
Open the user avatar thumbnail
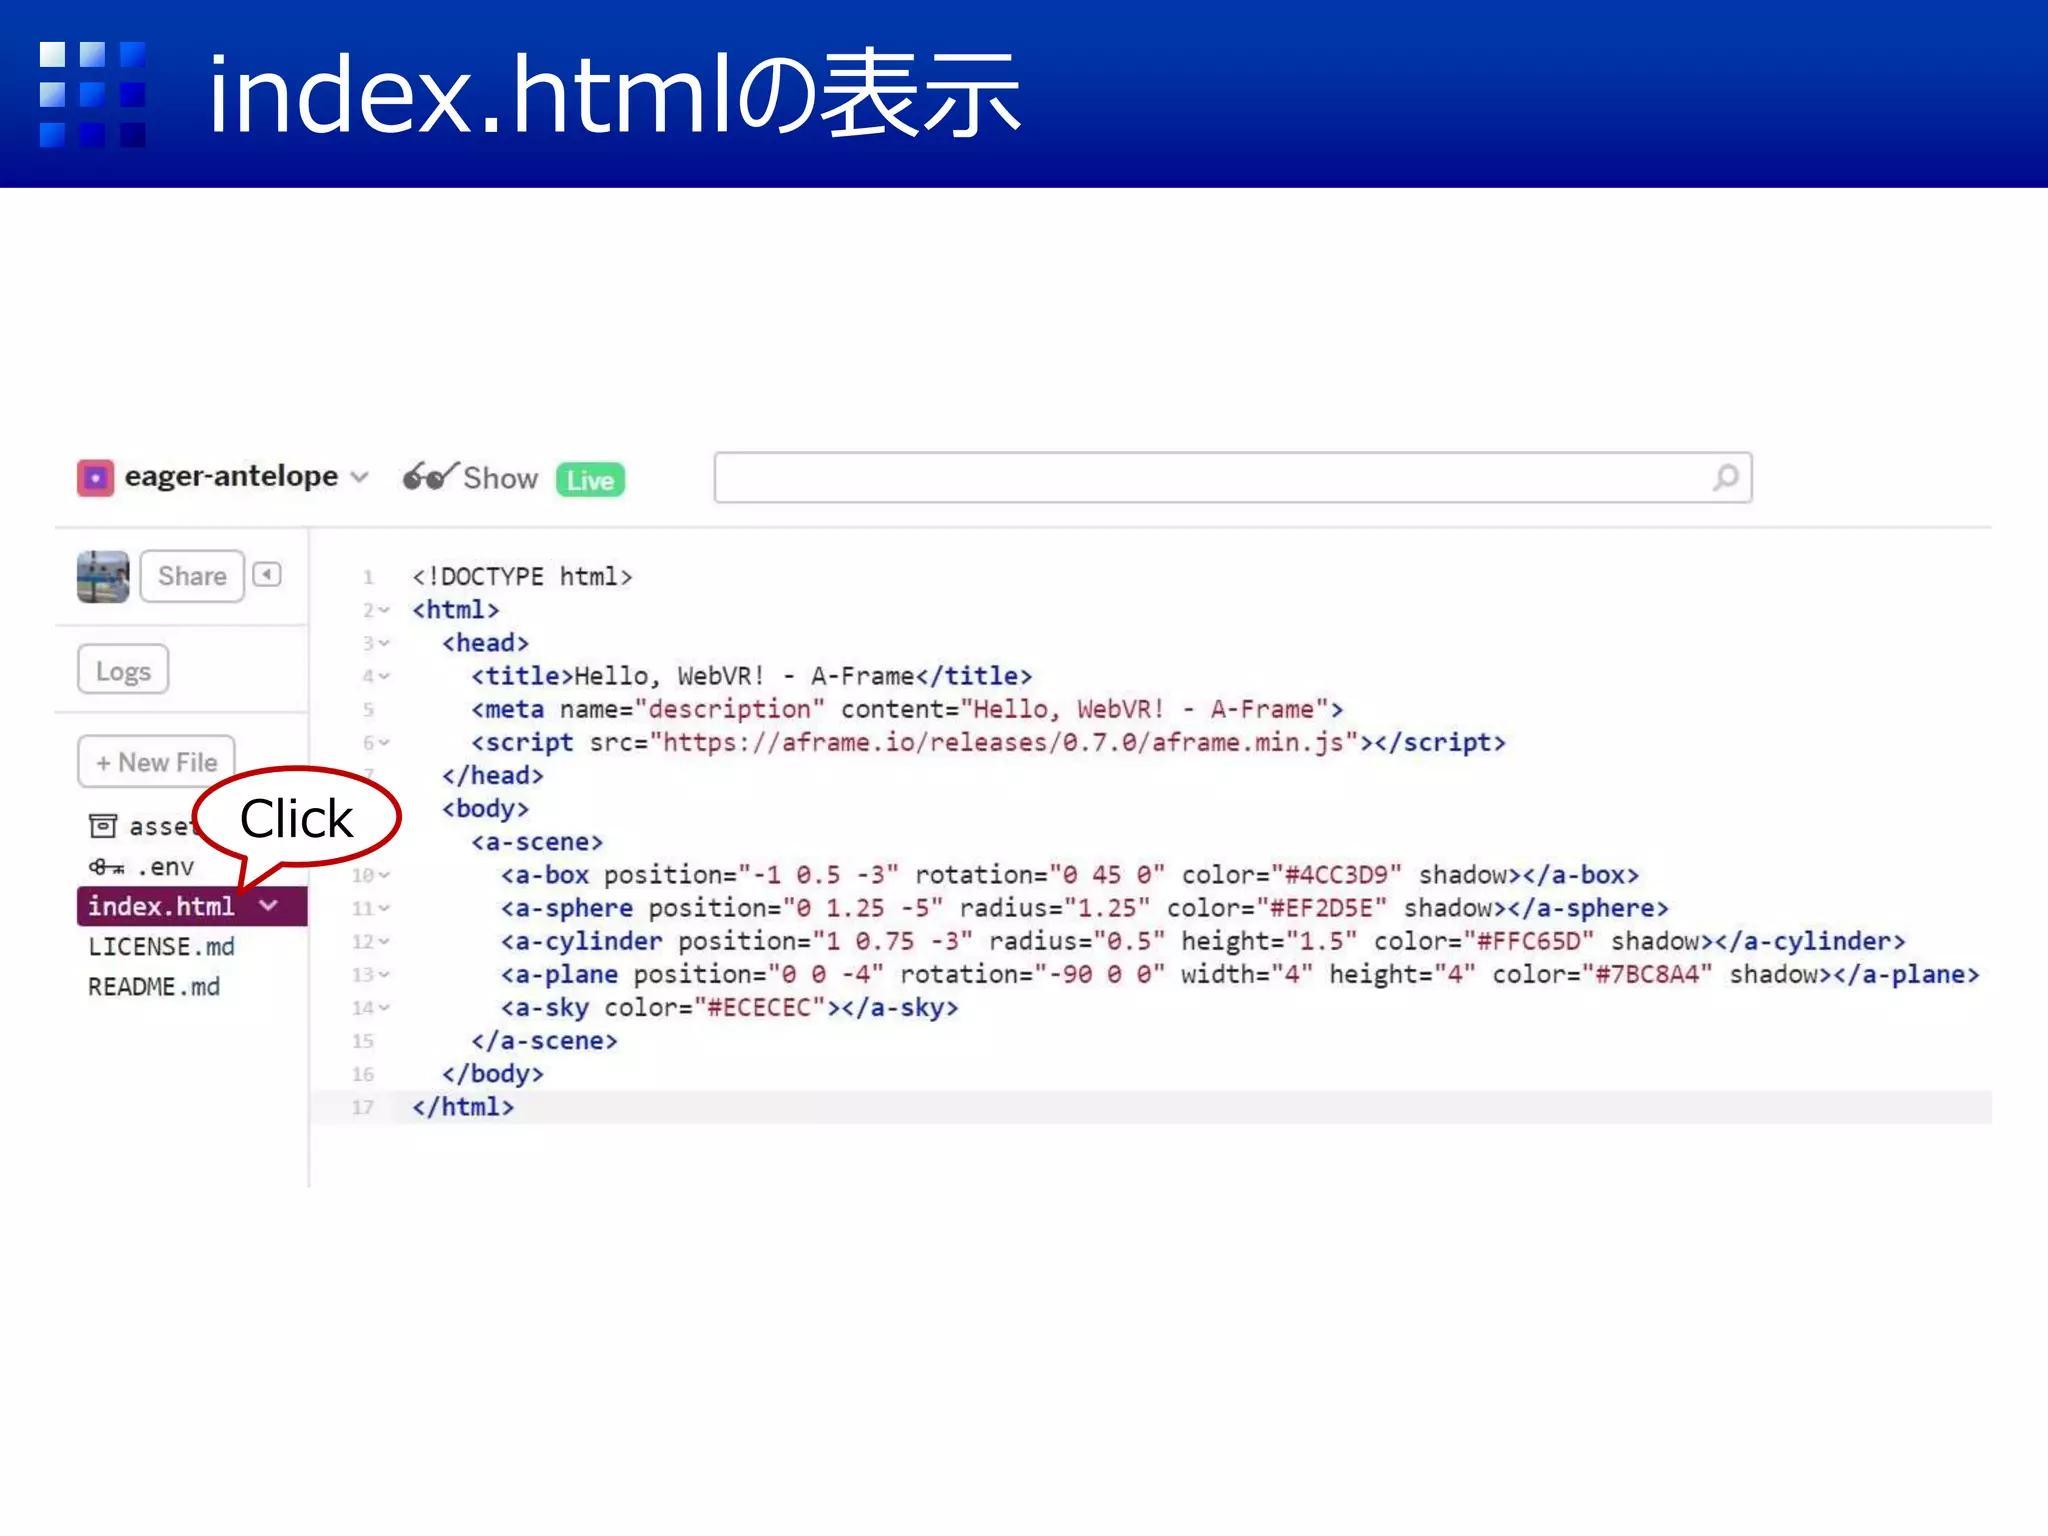103,576
